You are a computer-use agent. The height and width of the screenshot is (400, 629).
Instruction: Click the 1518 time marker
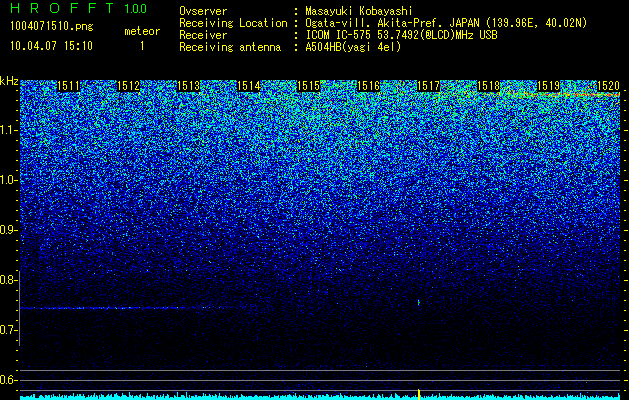click(489, 86)
